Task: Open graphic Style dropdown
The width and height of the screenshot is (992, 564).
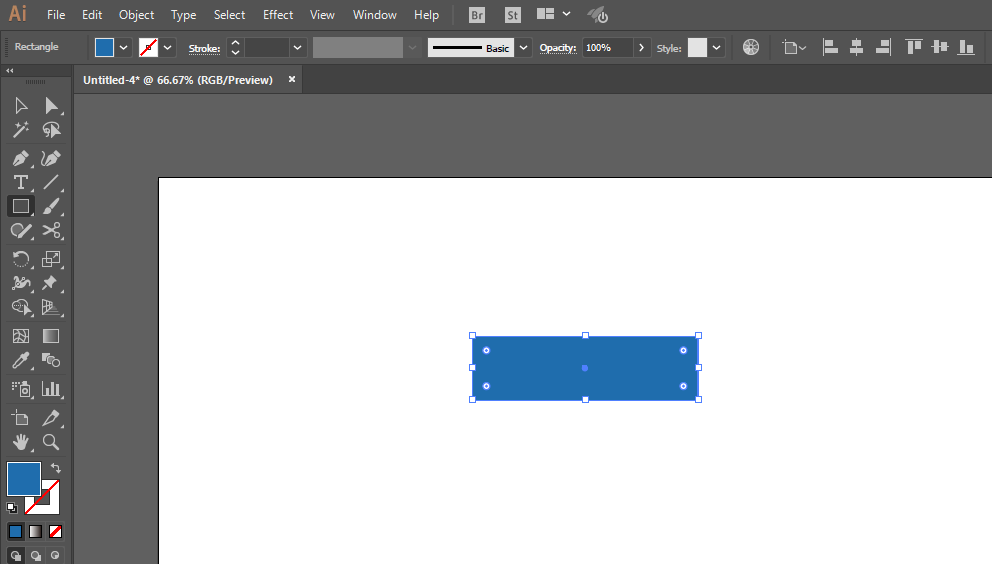Action: [x=716, y=47]
